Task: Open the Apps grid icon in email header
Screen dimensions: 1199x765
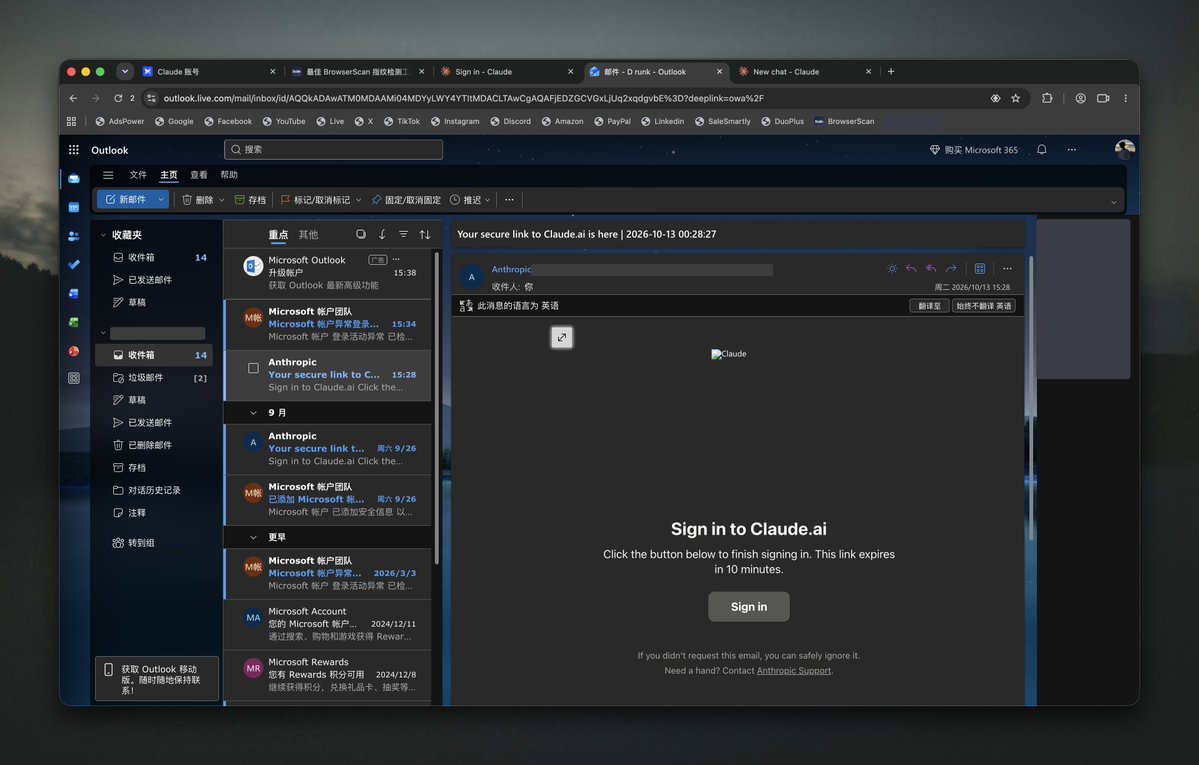Action: point(980,269)
